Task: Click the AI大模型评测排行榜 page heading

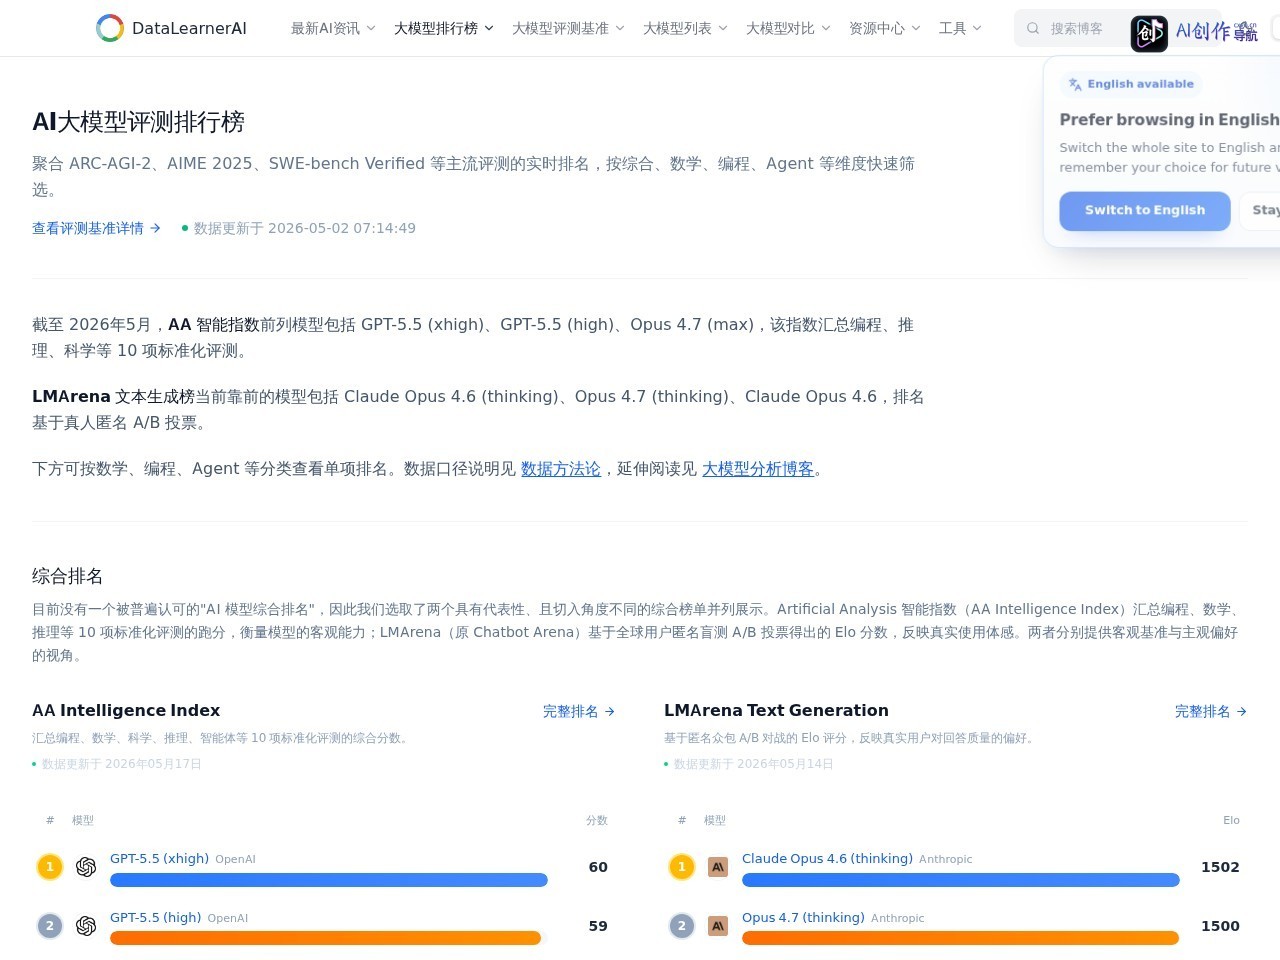Action: [x=138, y=122]
